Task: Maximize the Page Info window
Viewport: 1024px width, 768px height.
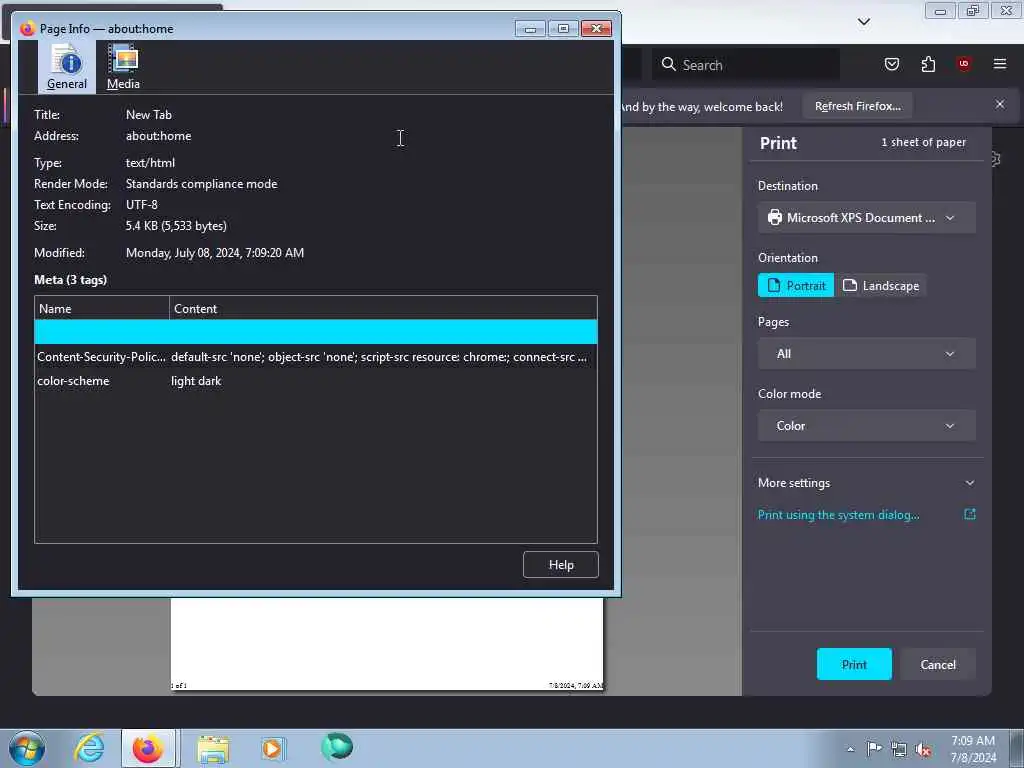Action: (x=563, y=28)
